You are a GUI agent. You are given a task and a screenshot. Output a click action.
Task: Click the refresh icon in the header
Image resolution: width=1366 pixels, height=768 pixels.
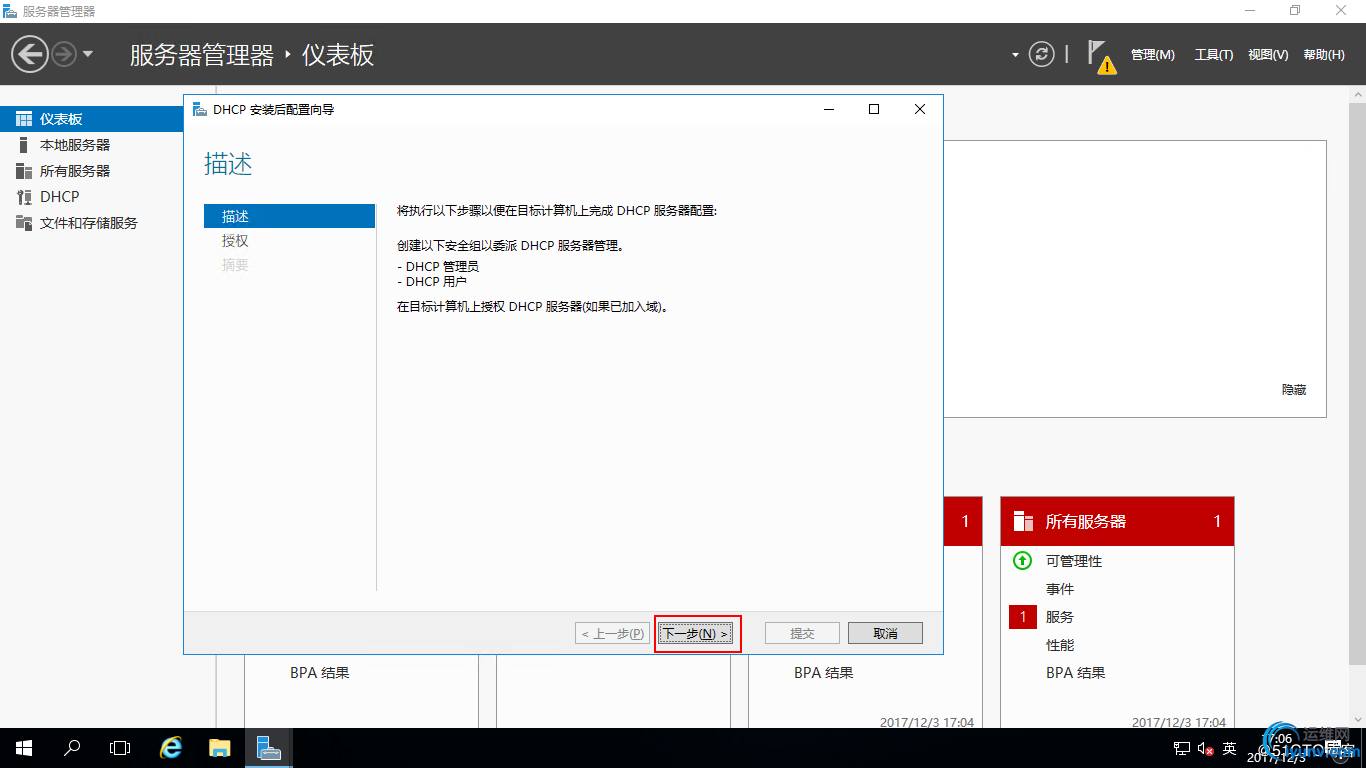(x=1042, y=54)
